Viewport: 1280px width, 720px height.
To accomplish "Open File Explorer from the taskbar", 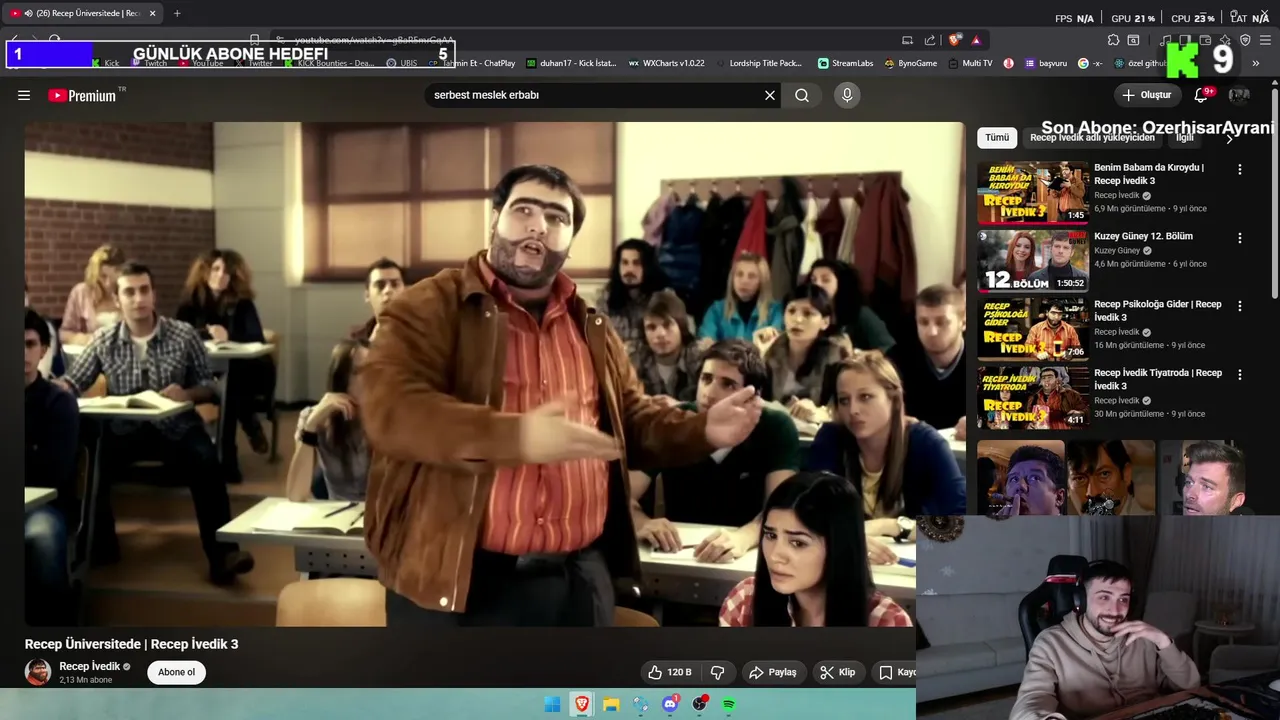I will pyautogui.click(x=611, y=704).
